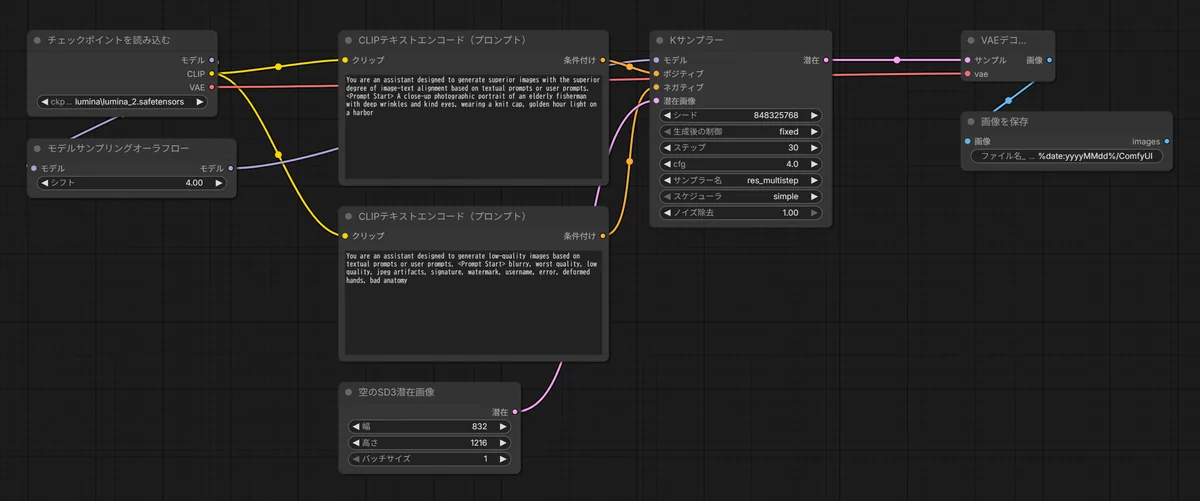Click the モデル output port on チェックポイントを読み込む

[212, 60]
